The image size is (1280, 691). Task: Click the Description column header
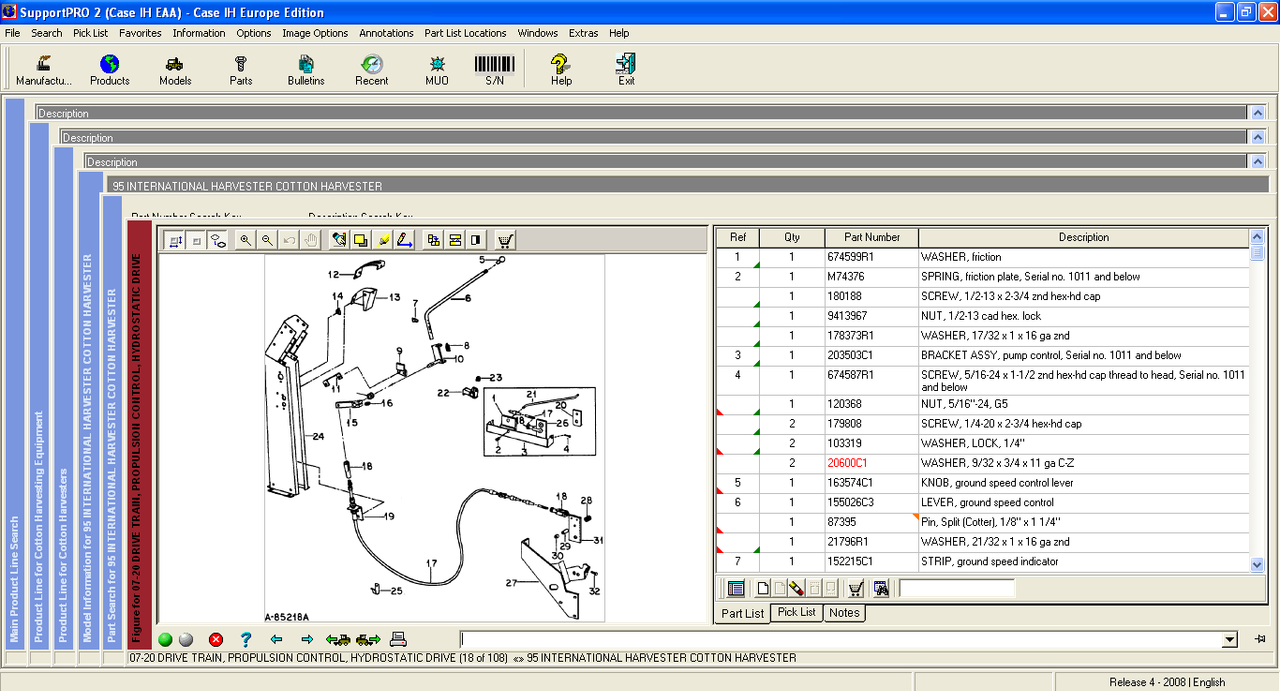click(1084, 237)
